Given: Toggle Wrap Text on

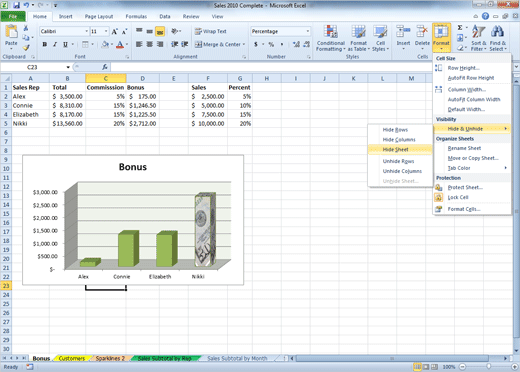Looking at the screenshot, I should click(x=211, y=31).
